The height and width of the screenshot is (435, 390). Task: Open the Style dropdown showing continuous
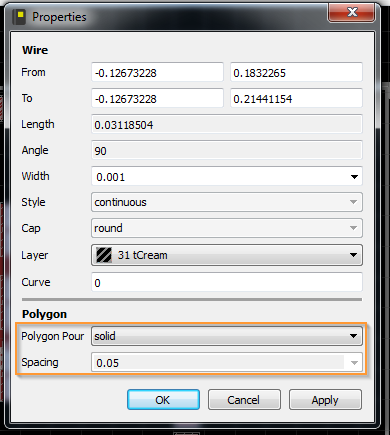coord(227,202)
